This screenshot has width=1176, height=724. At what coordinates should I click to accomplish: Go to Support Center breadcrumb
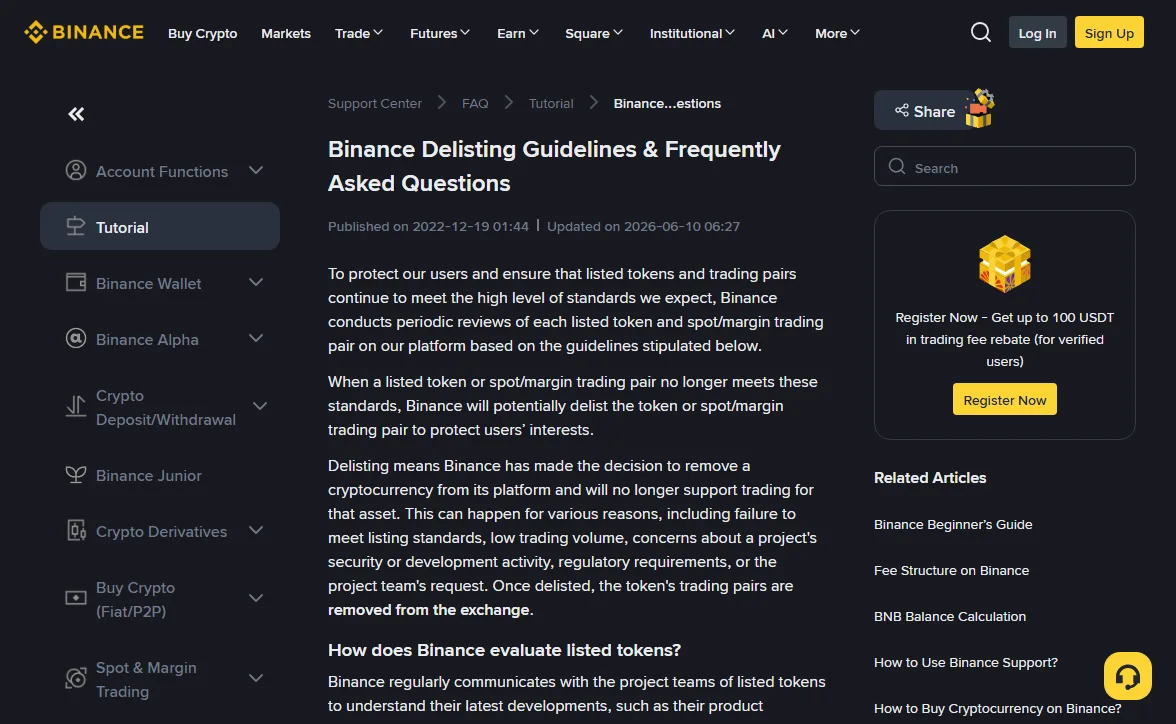click(374, 104)
